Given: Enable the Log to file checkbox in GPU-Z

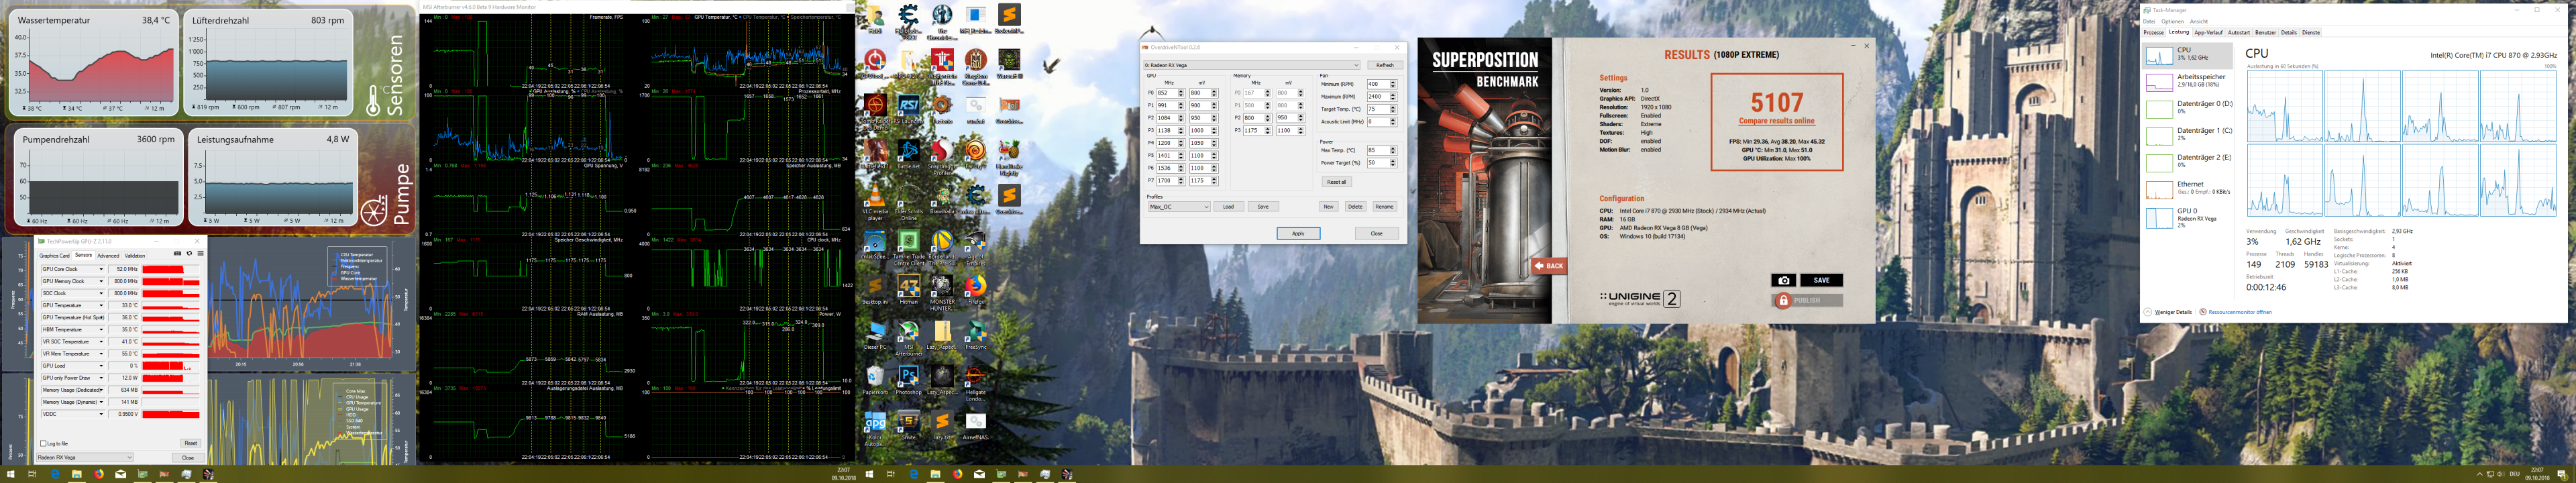Looking at the screenshot, I should coord(43,443).
